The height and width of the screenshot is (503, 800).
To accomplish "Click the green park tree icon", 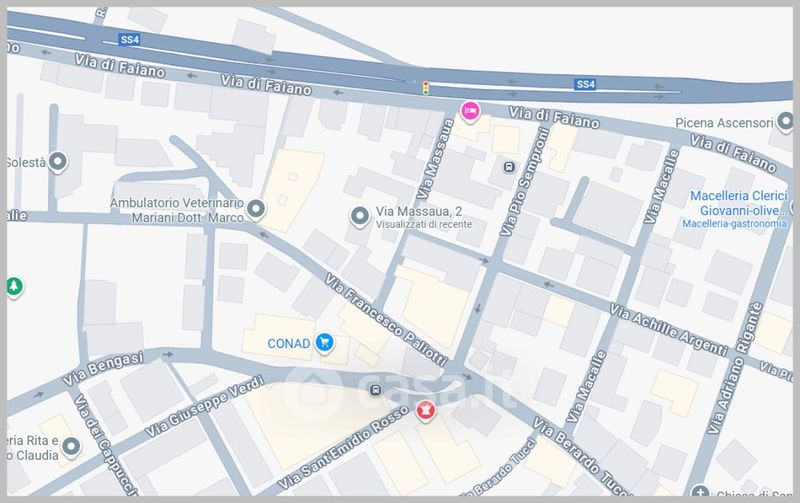I will click(x=14, y=287).
